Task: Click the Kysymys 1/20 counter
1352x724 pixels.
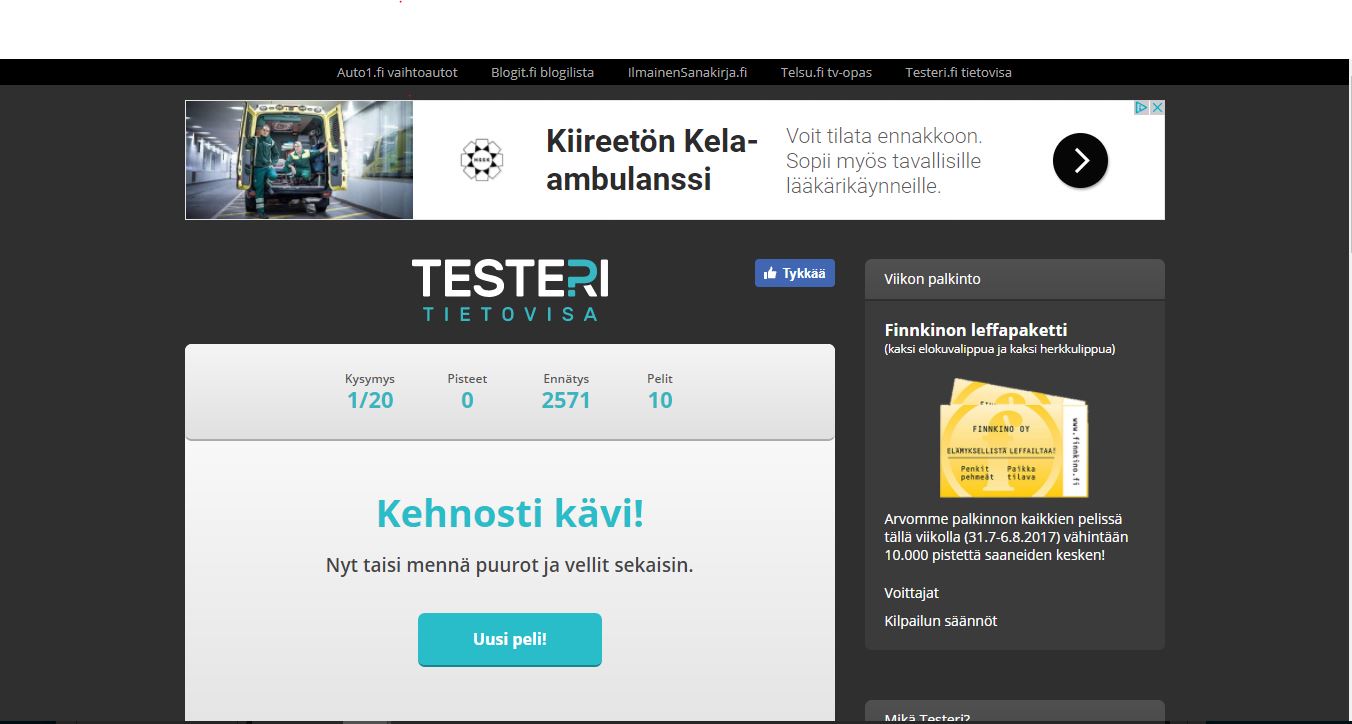Action: click(370, 392)
